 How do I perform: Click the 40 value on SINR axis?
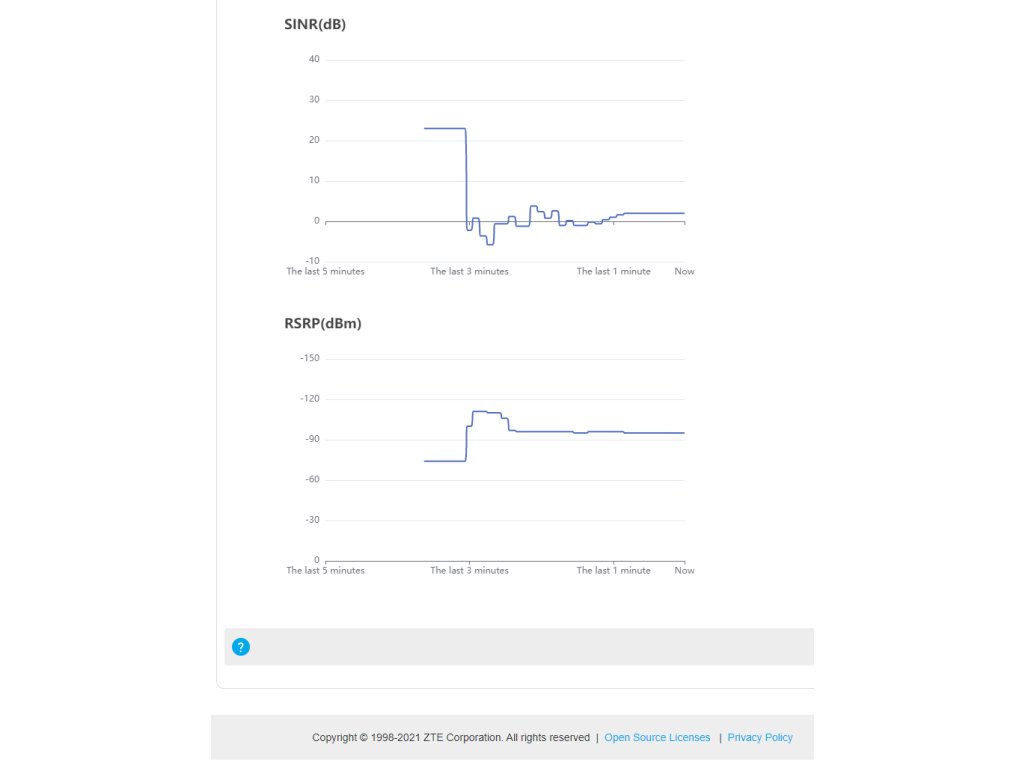314,59
